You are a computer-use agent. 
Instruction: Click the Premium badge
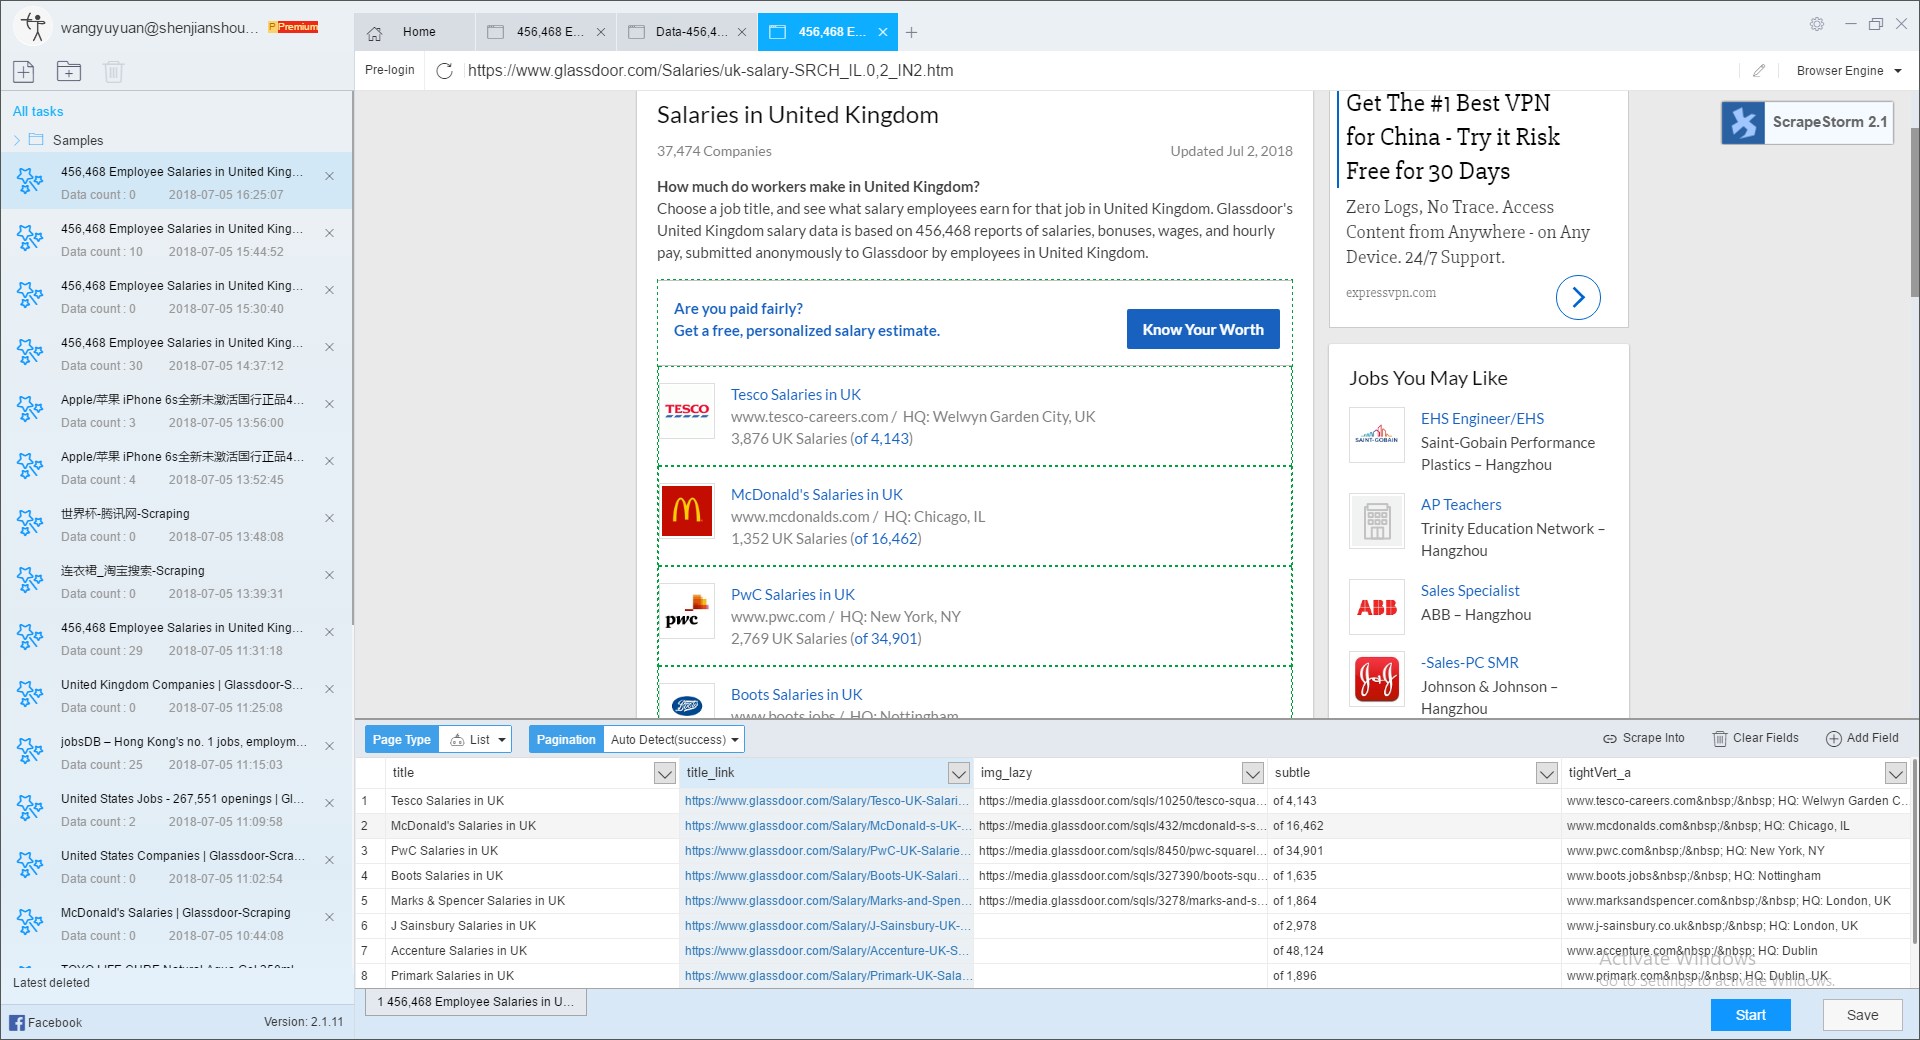tap(293, 27)
